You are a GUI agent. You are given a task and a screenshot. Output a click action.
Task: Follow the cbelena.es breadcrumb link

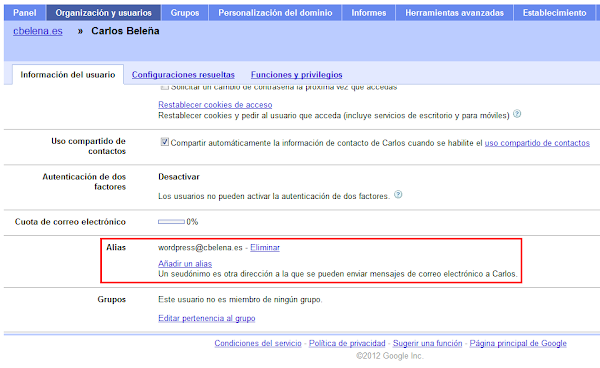point(38,31)
